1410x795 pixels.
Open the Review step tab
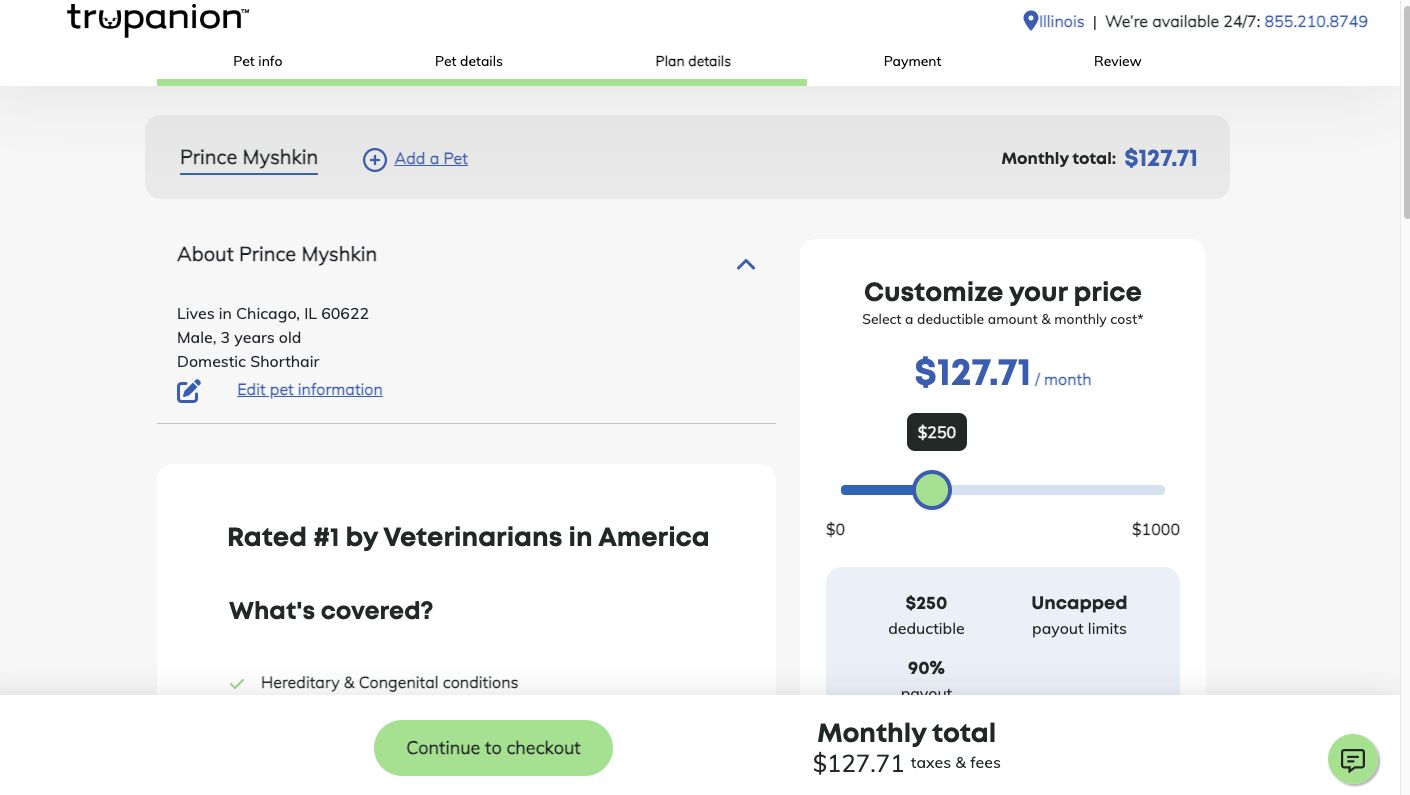pos(1117,61)
